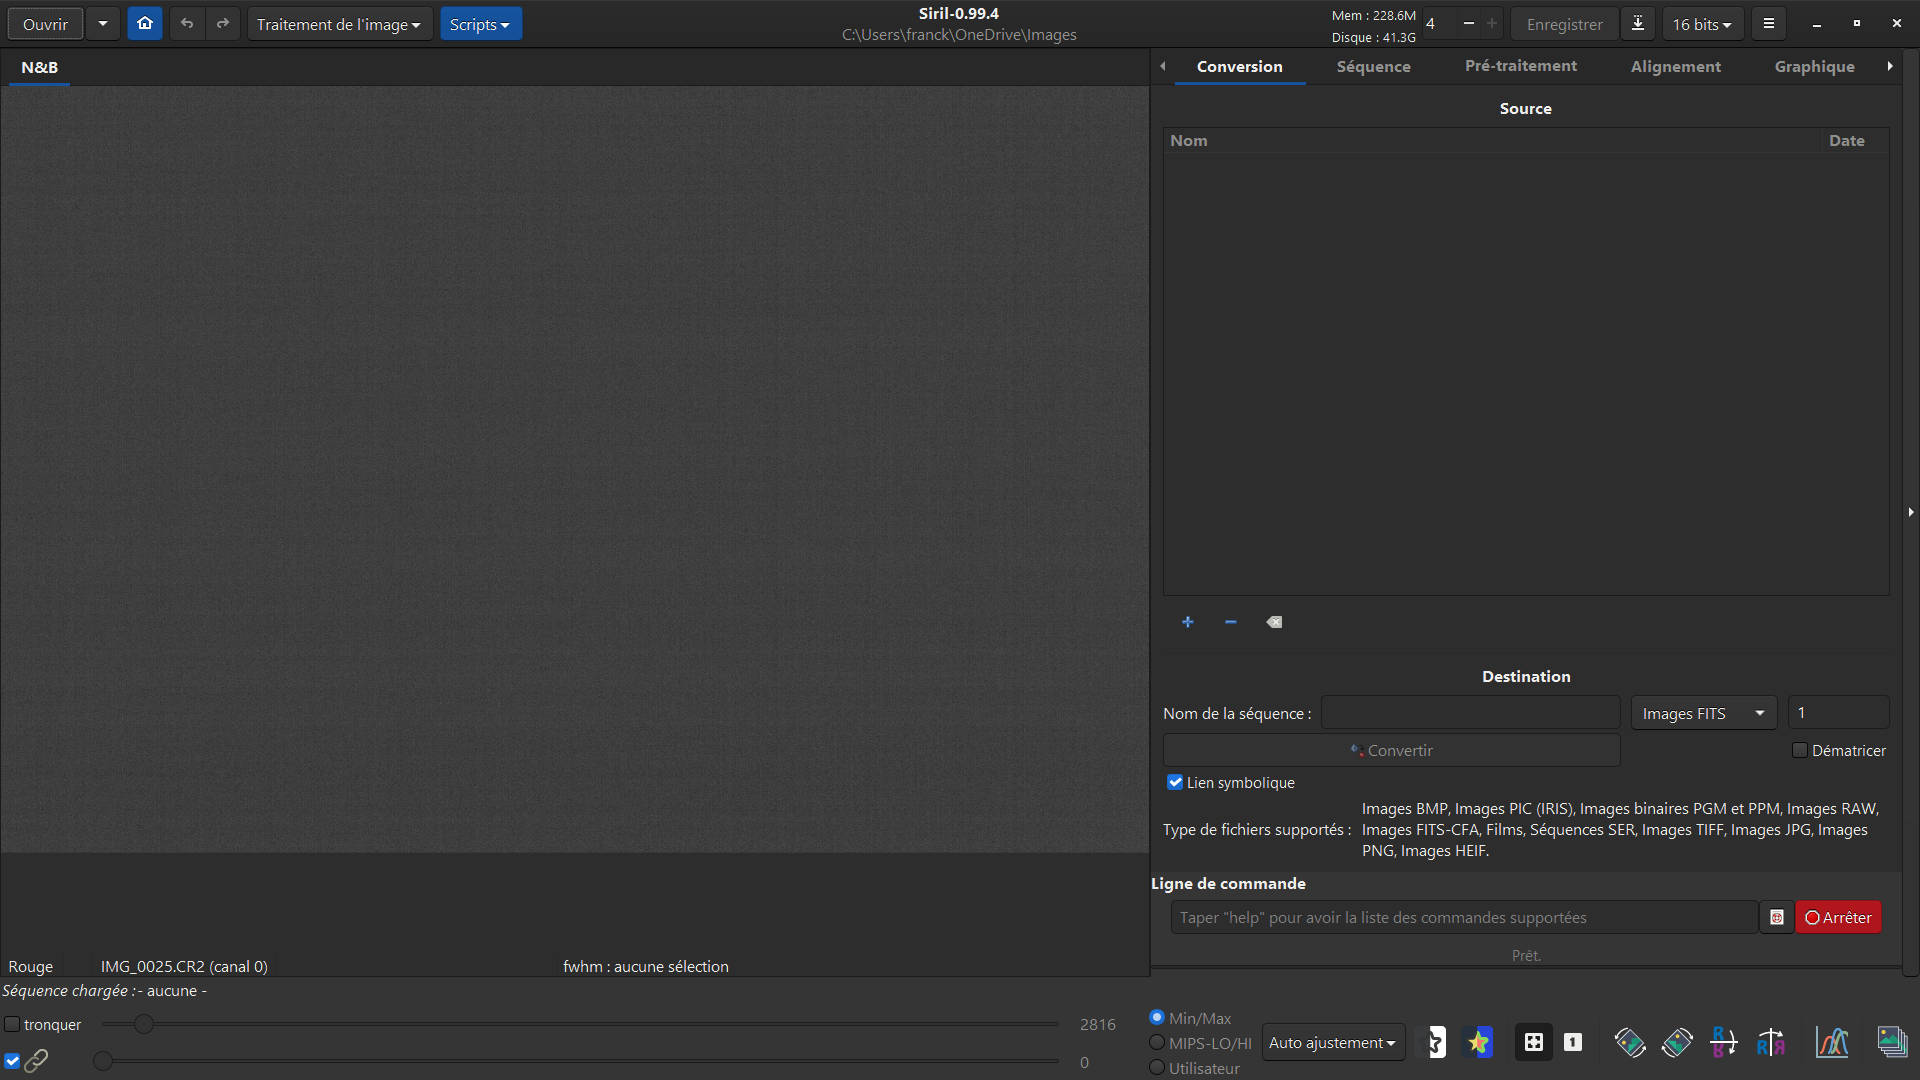Screen dimensions: 1920x1080
Task: Click the home working directory icon
Action: (x=145, y=23)
